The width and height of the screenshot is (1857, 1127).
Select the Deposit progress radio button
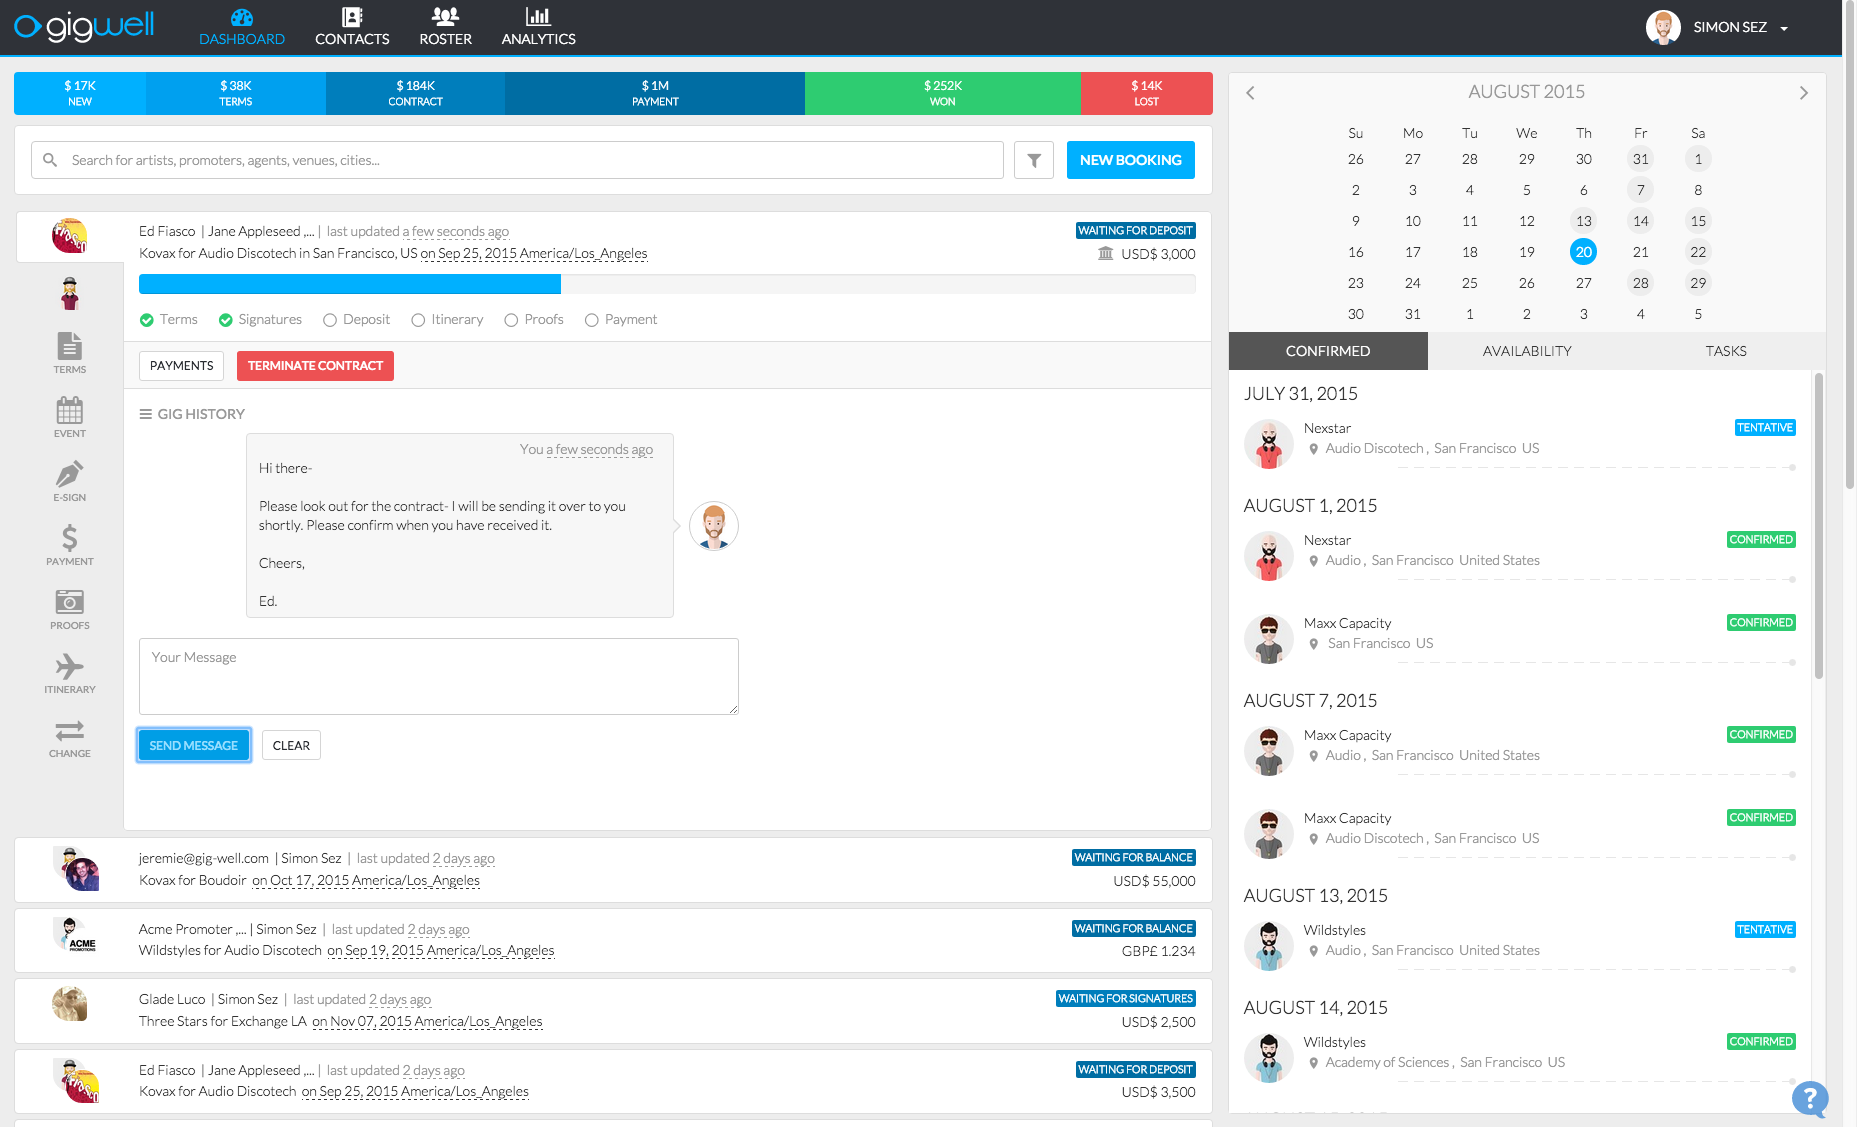coord(330,319)
